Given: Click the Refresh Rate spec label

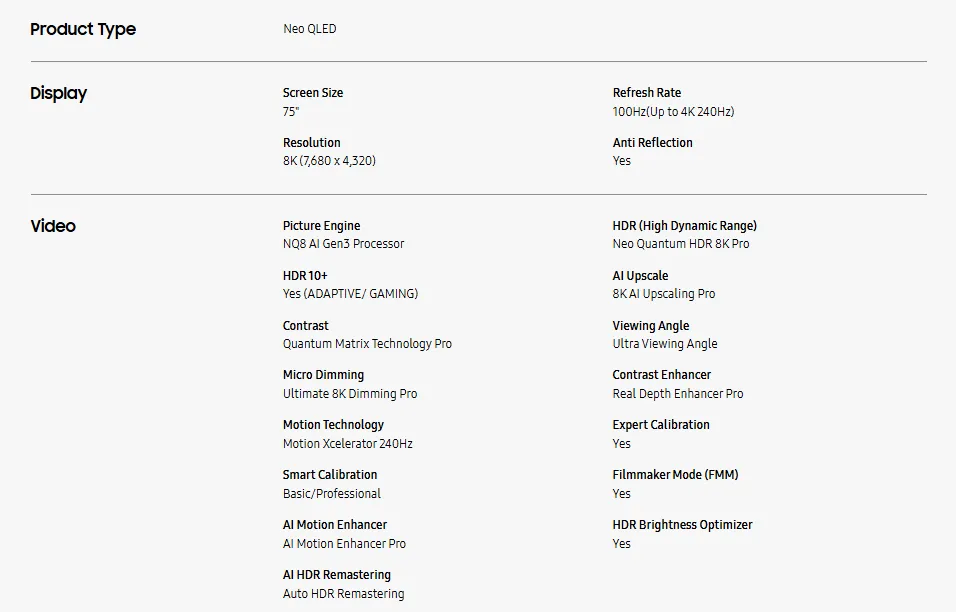Looking at the screenshot, I should 646,93.
